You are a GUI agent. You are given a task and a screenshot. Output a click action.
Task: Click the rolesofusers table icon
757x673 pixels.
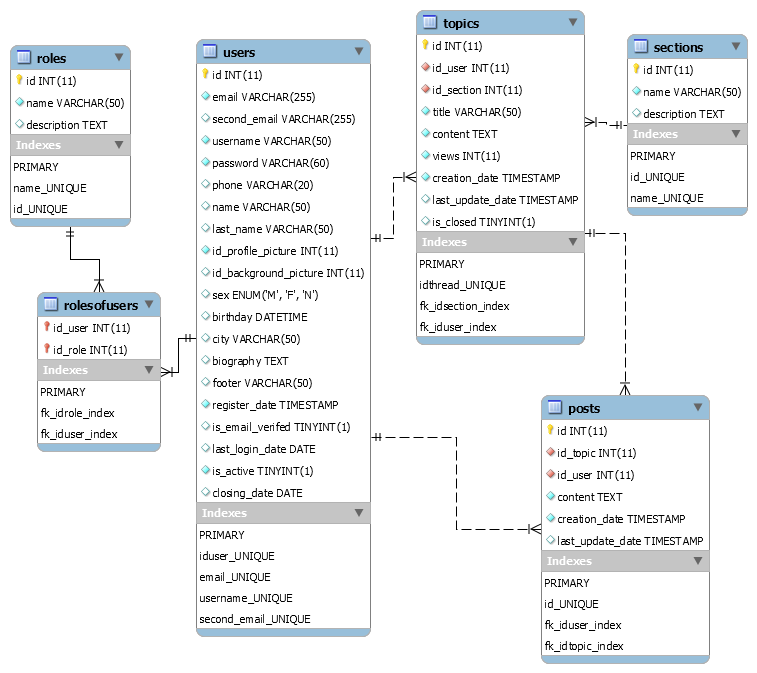coord(51,304)
